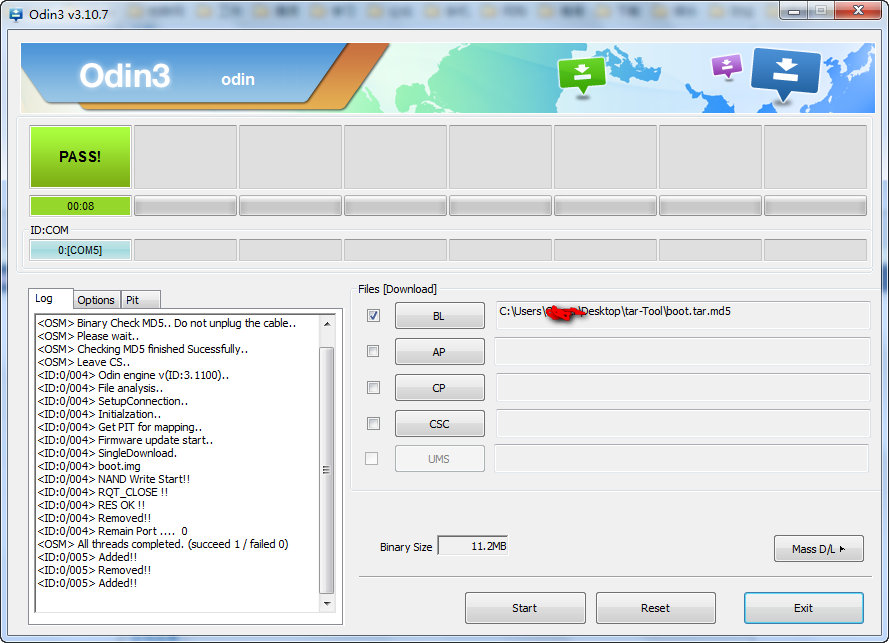
Task: Enable the AP file checkbox
Action: [x=373, y=351]
